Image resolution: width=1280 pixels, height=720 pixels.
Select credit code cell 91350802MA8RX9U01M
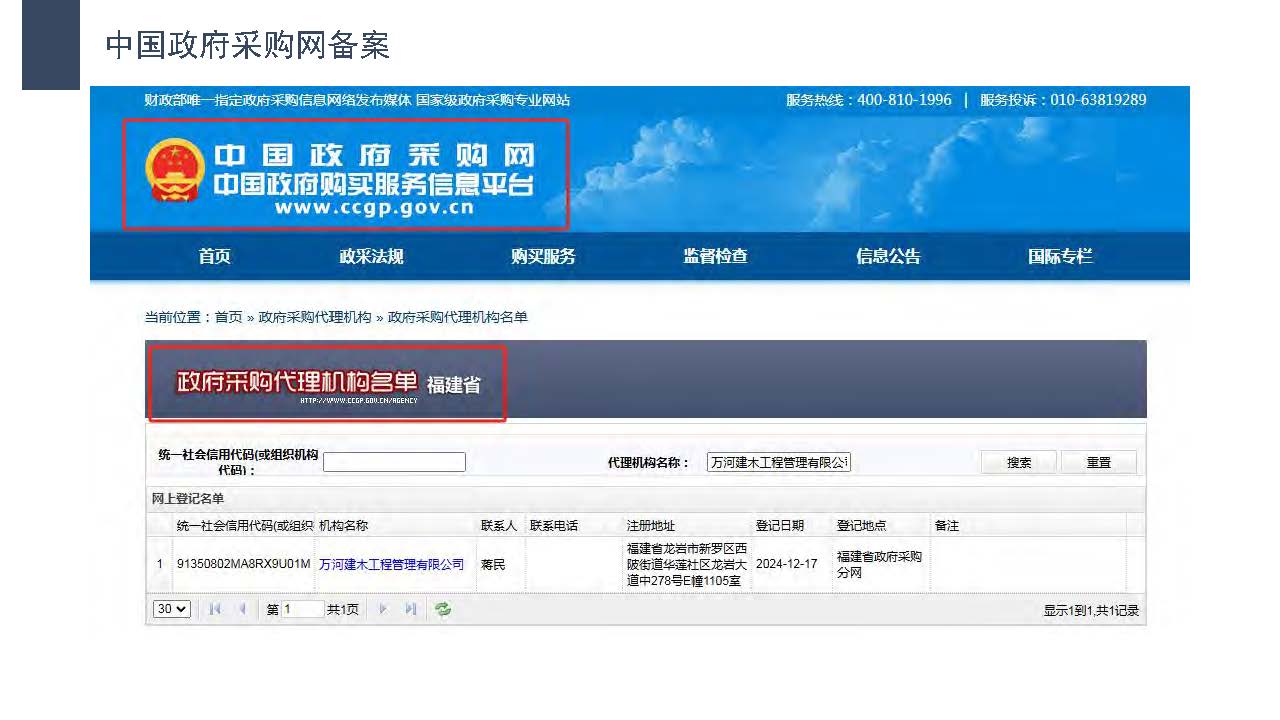click(244, 564)
